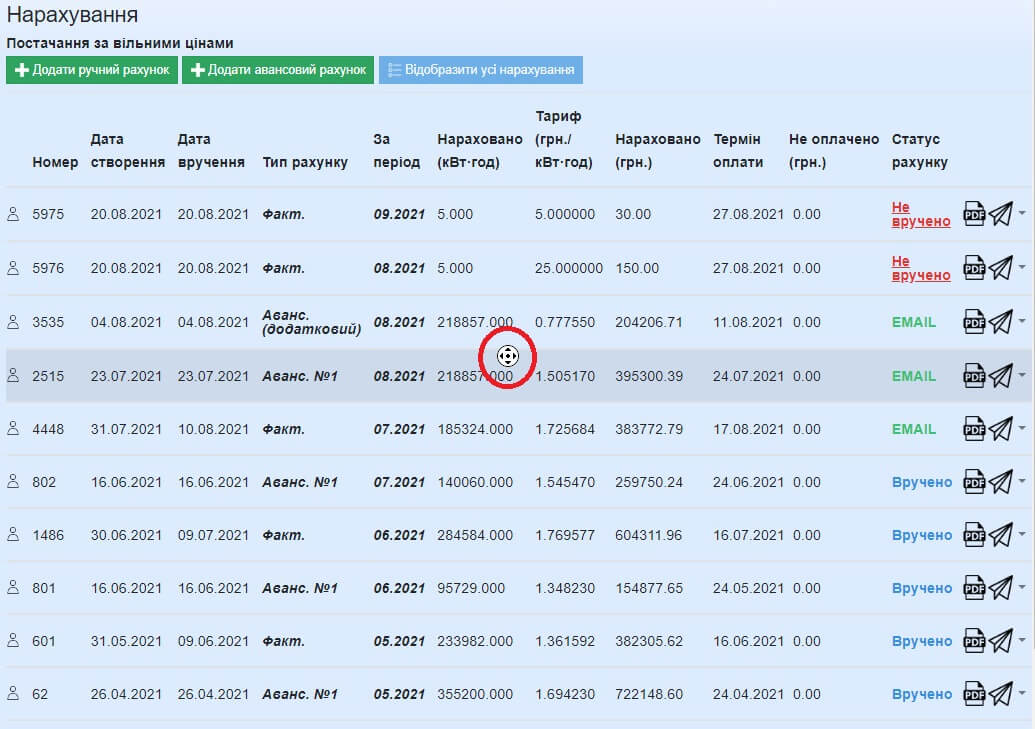Click send icon for invoice 2515
The width and height of the screenshot is (1035, 729).
[1001, 376]
